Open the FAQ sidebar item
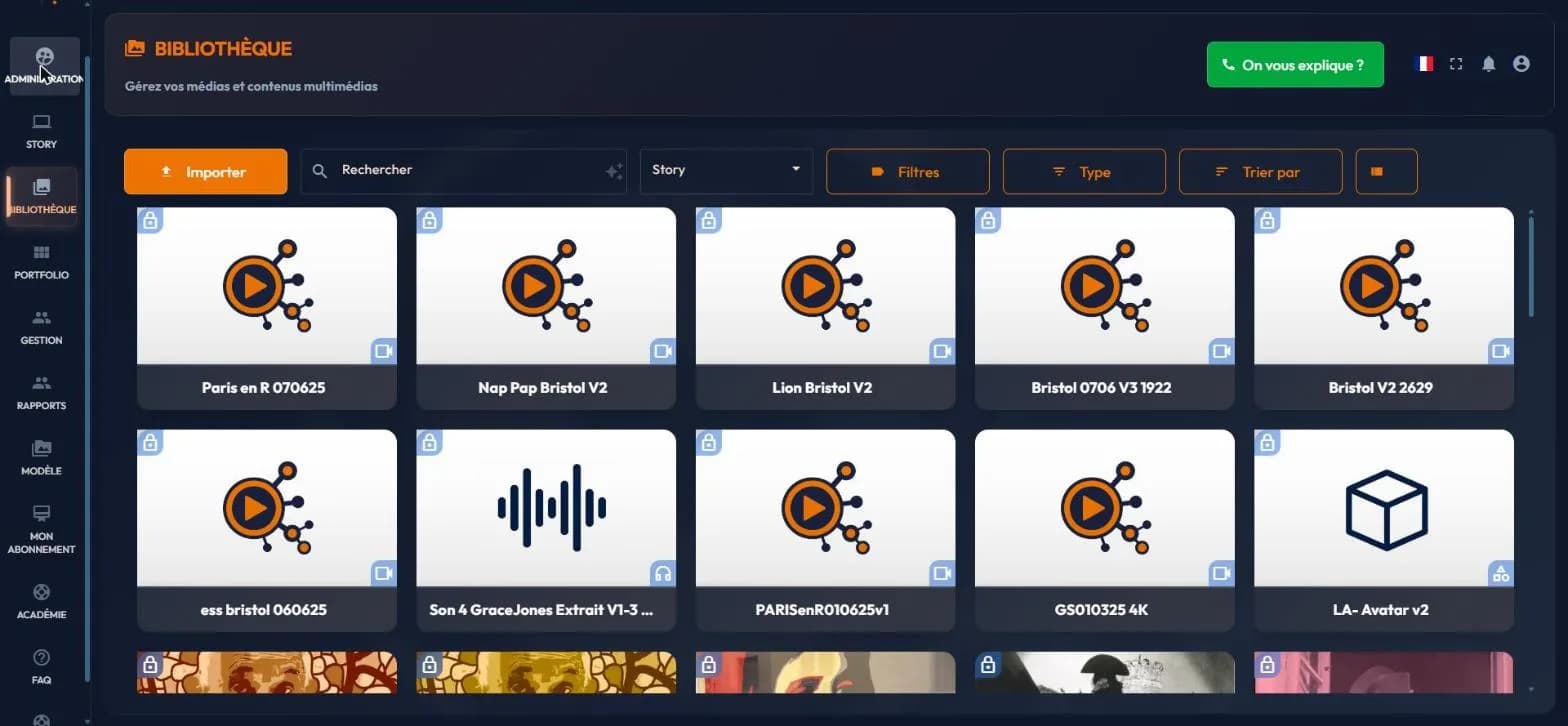 42,667
